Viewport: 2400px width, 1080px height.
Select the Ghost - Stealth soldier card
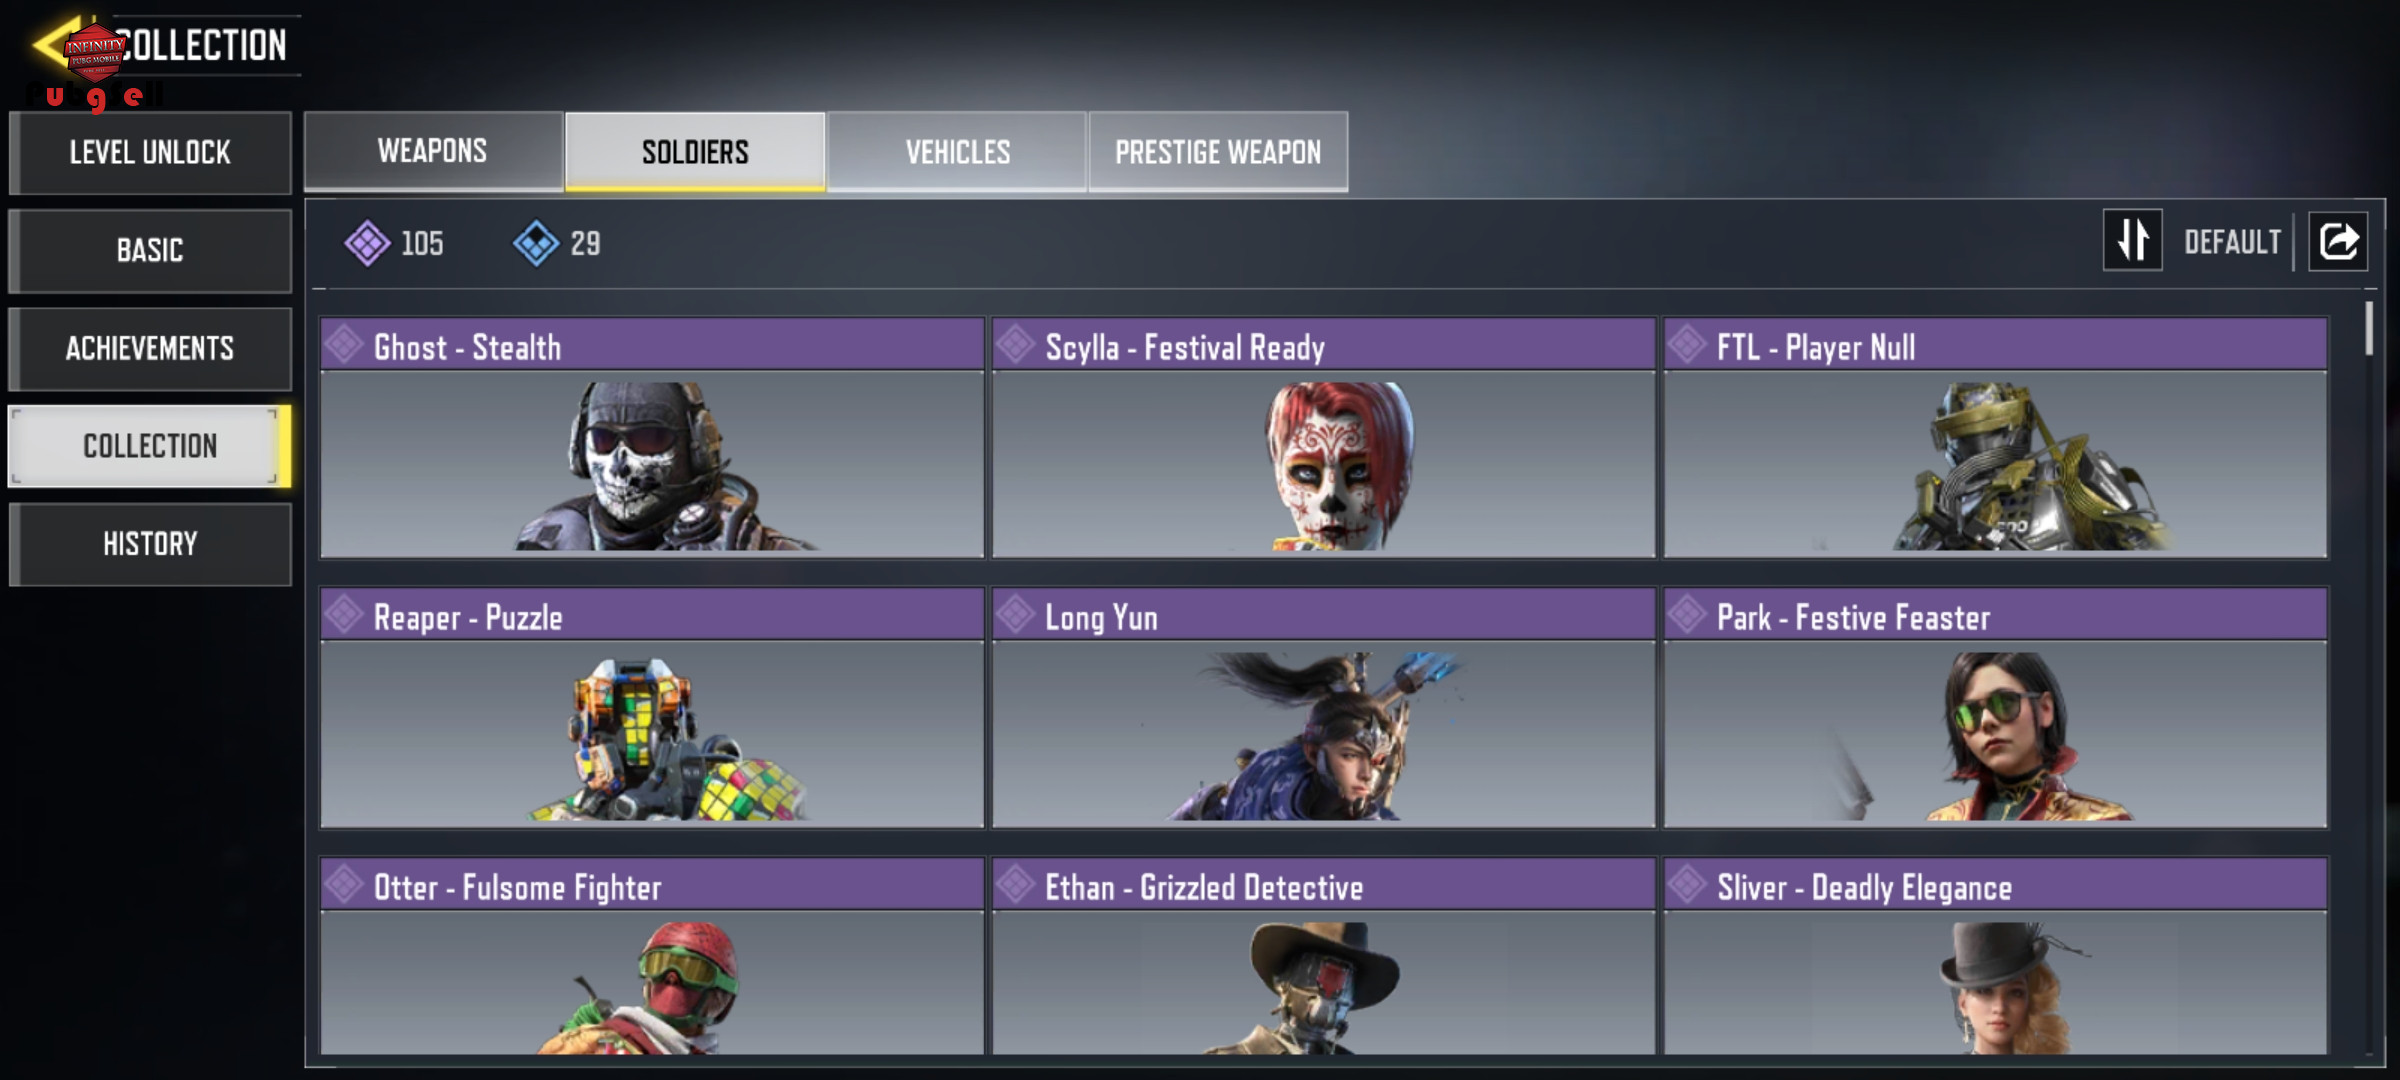(652, 438)
